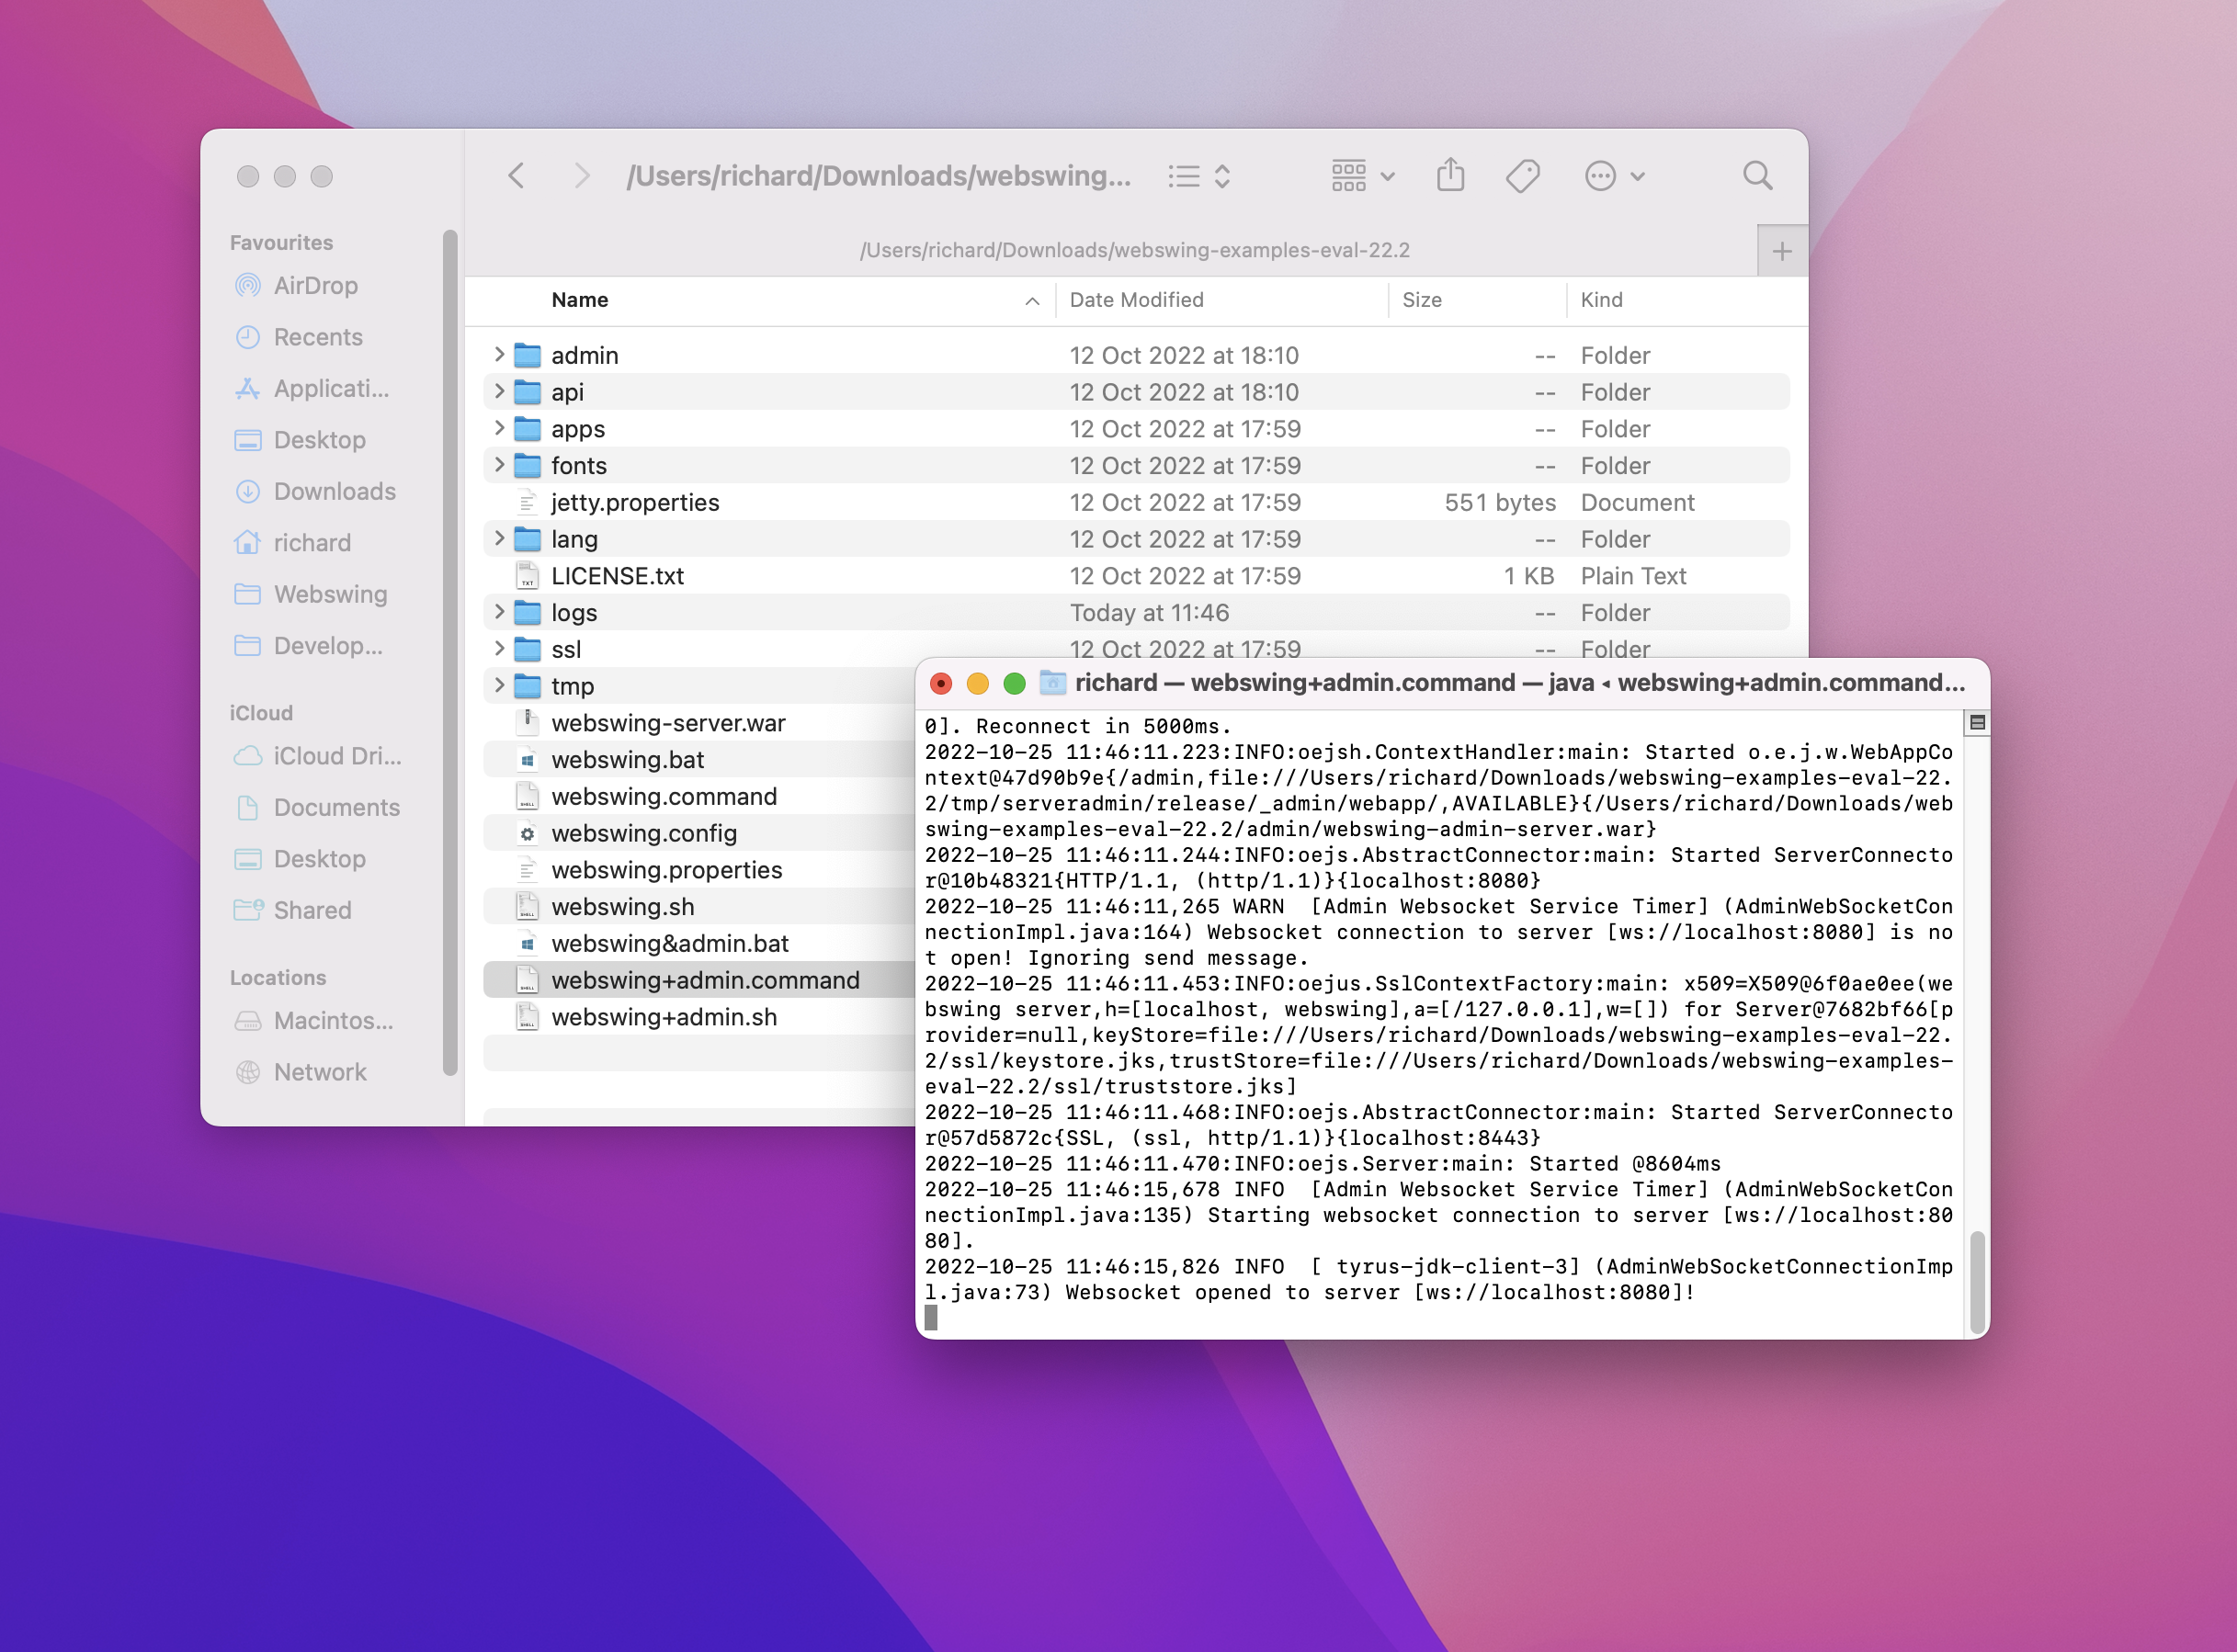Expand the lang folder disclosure arrow
2237x1652 pixels.
[499, 539]
